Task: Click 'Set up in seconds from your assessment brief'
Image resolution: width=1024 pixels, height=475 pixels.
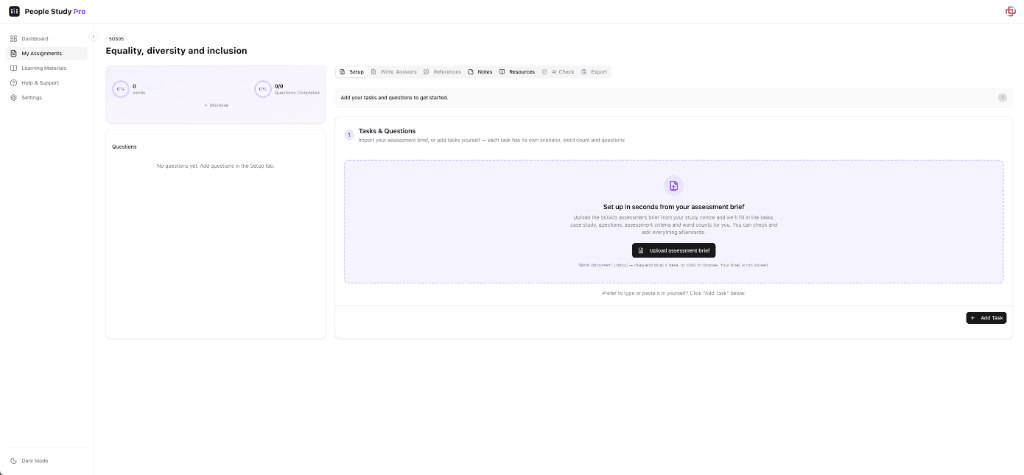Action: [673, 206]
